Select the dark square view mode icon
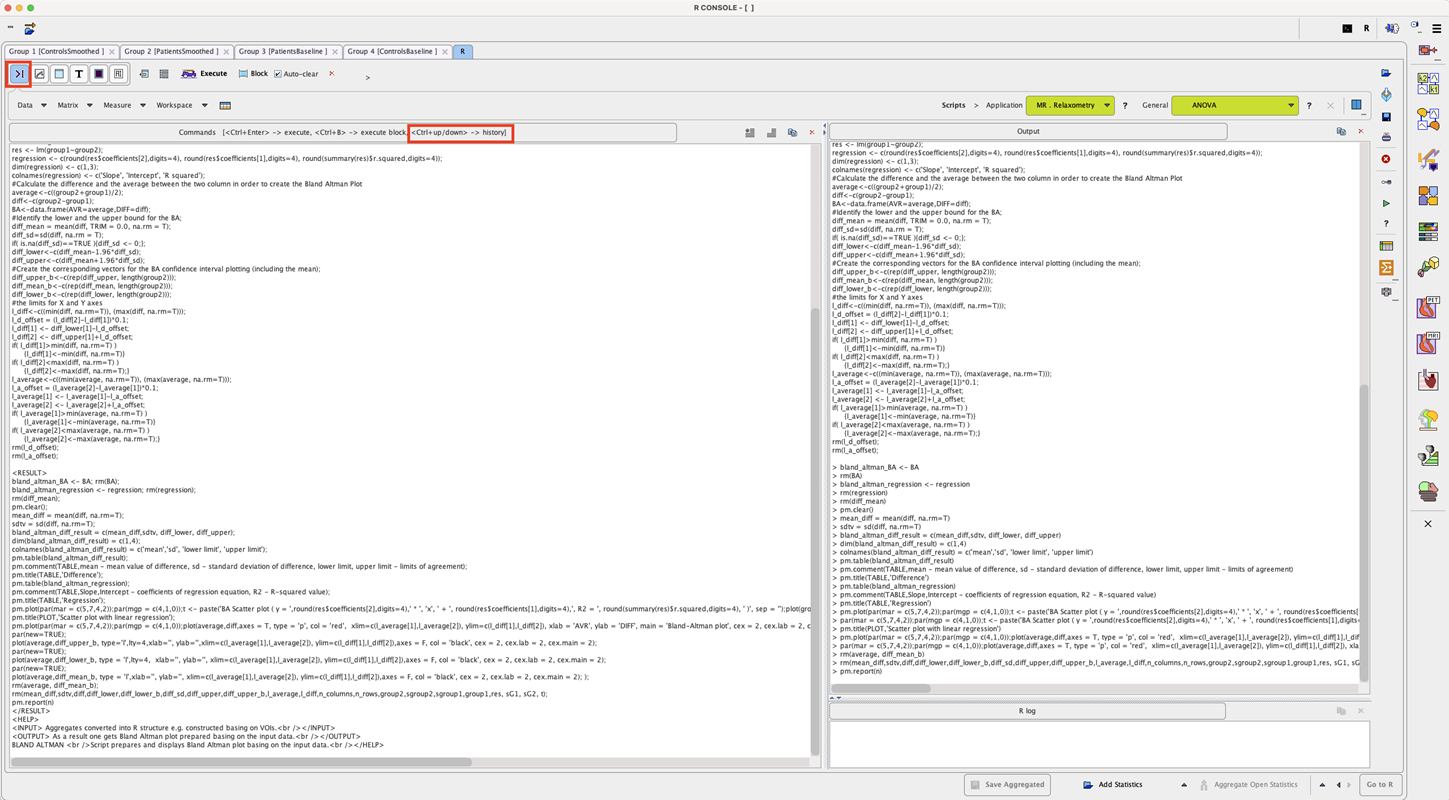 (x=99, y=74)
